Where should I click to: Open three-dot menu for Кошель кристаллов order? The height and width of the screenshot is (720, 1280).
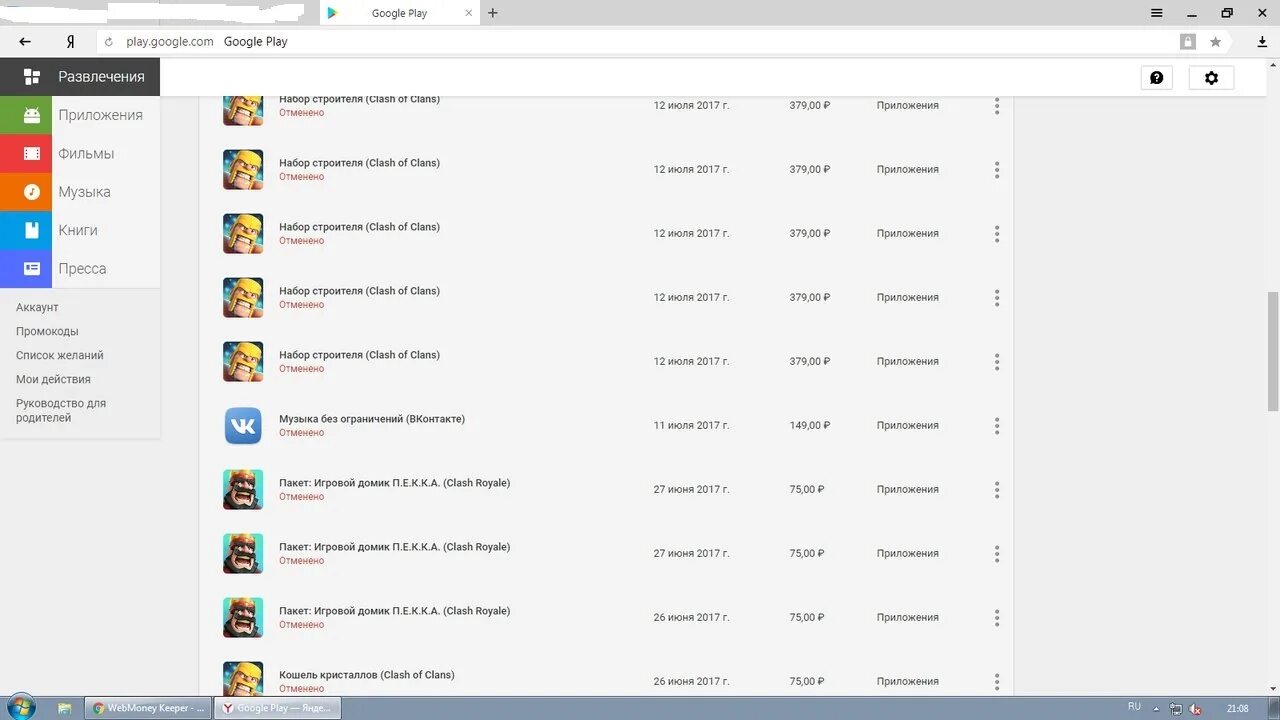[x=997, y=682]
